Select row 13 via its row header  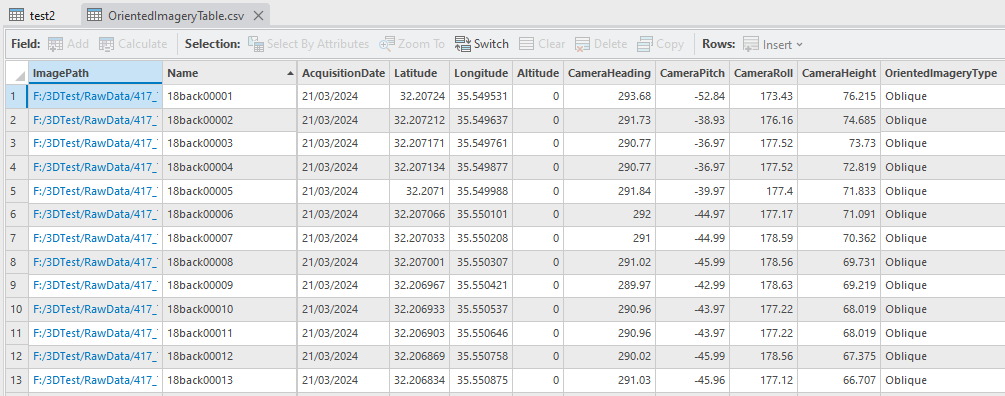(x=17, y=381)
